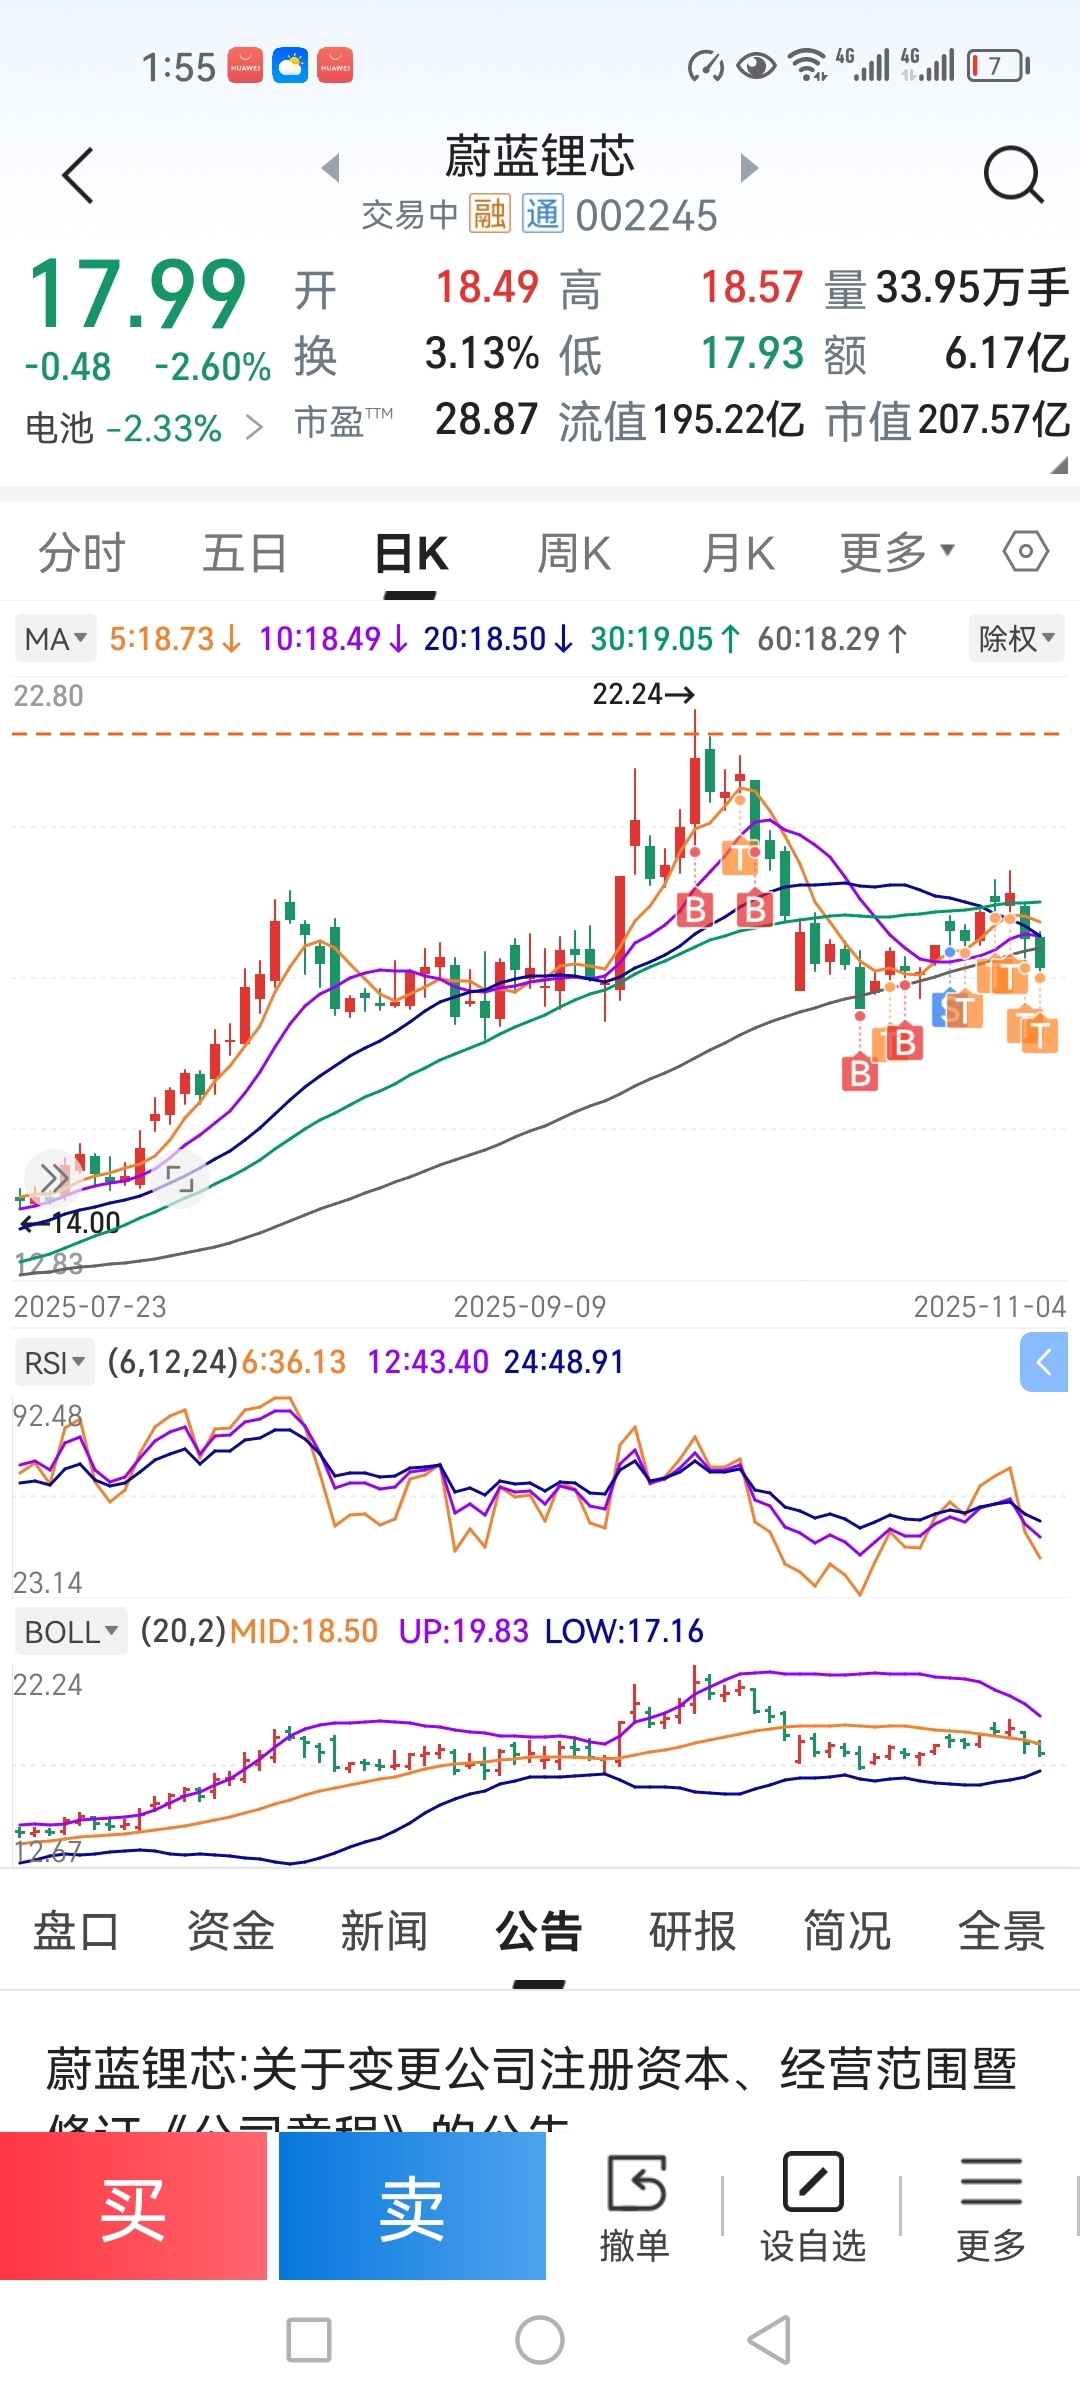Tap the 2025-09-09 date label

pos(530,1306)
